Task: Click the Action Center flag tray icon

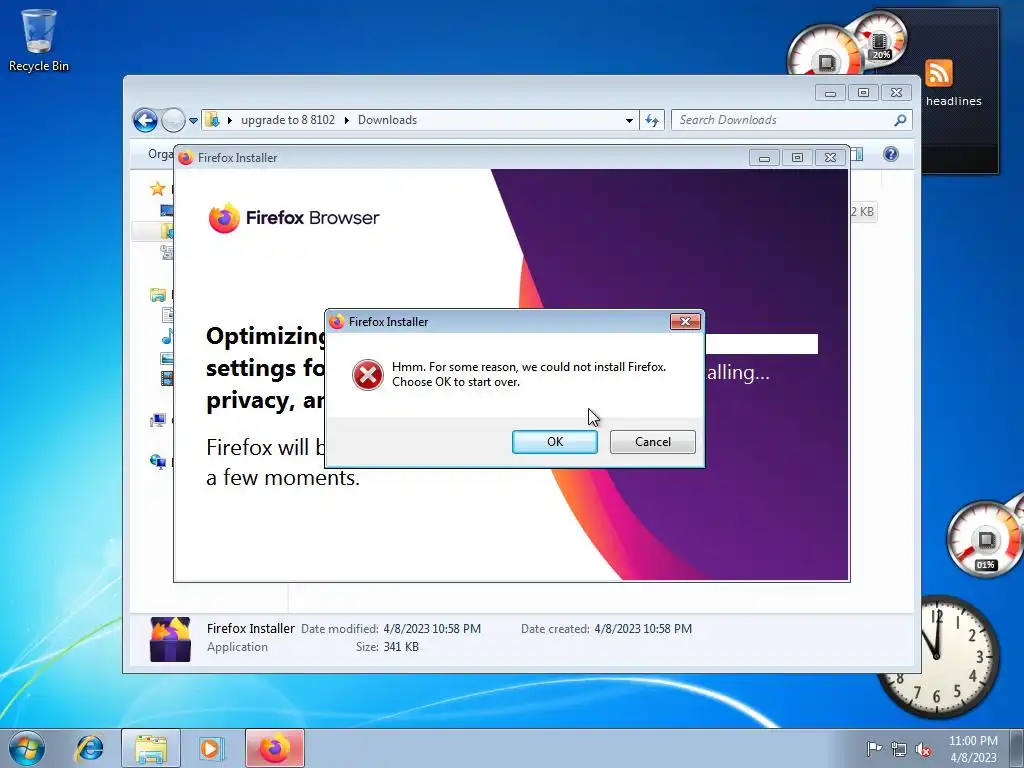Action: click(873, 748)
